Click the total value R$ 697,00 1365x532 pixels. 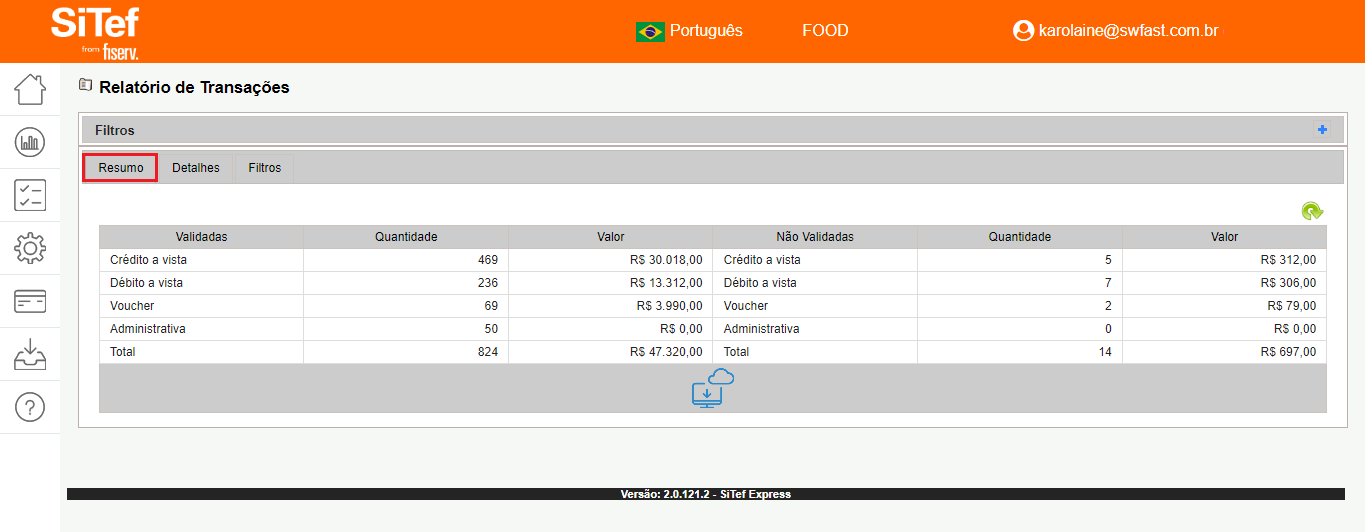[1288, 352]
